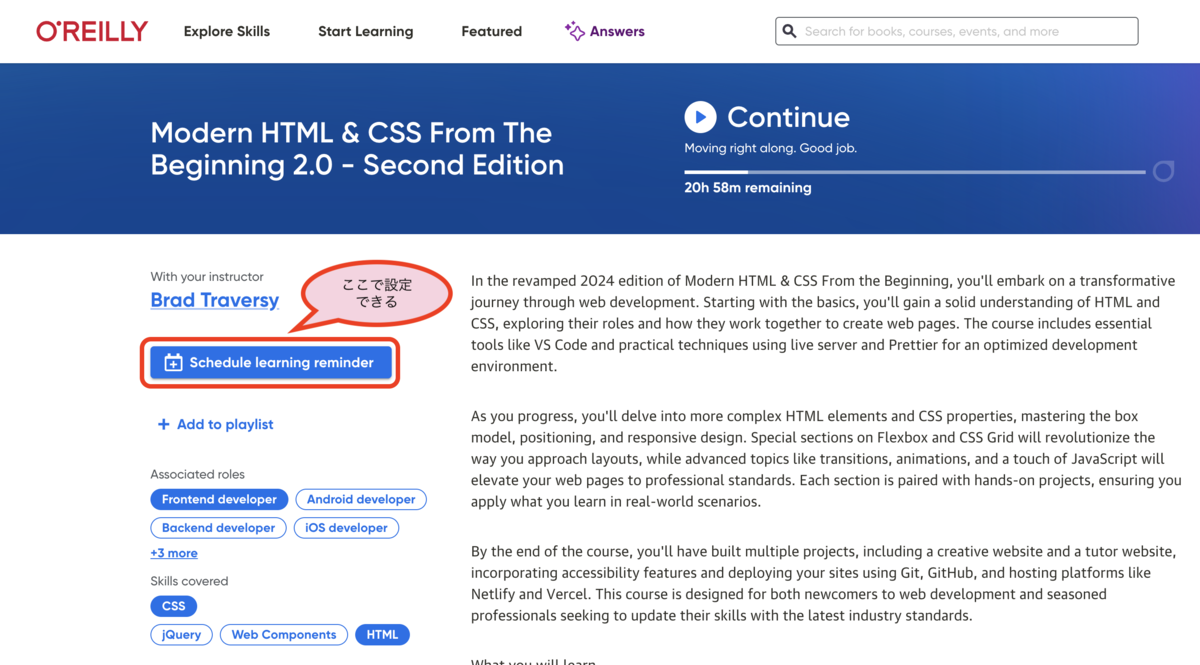Click the course progress bar
Viewport: 1200px width, 665px height.
click(x=914, y=172)
